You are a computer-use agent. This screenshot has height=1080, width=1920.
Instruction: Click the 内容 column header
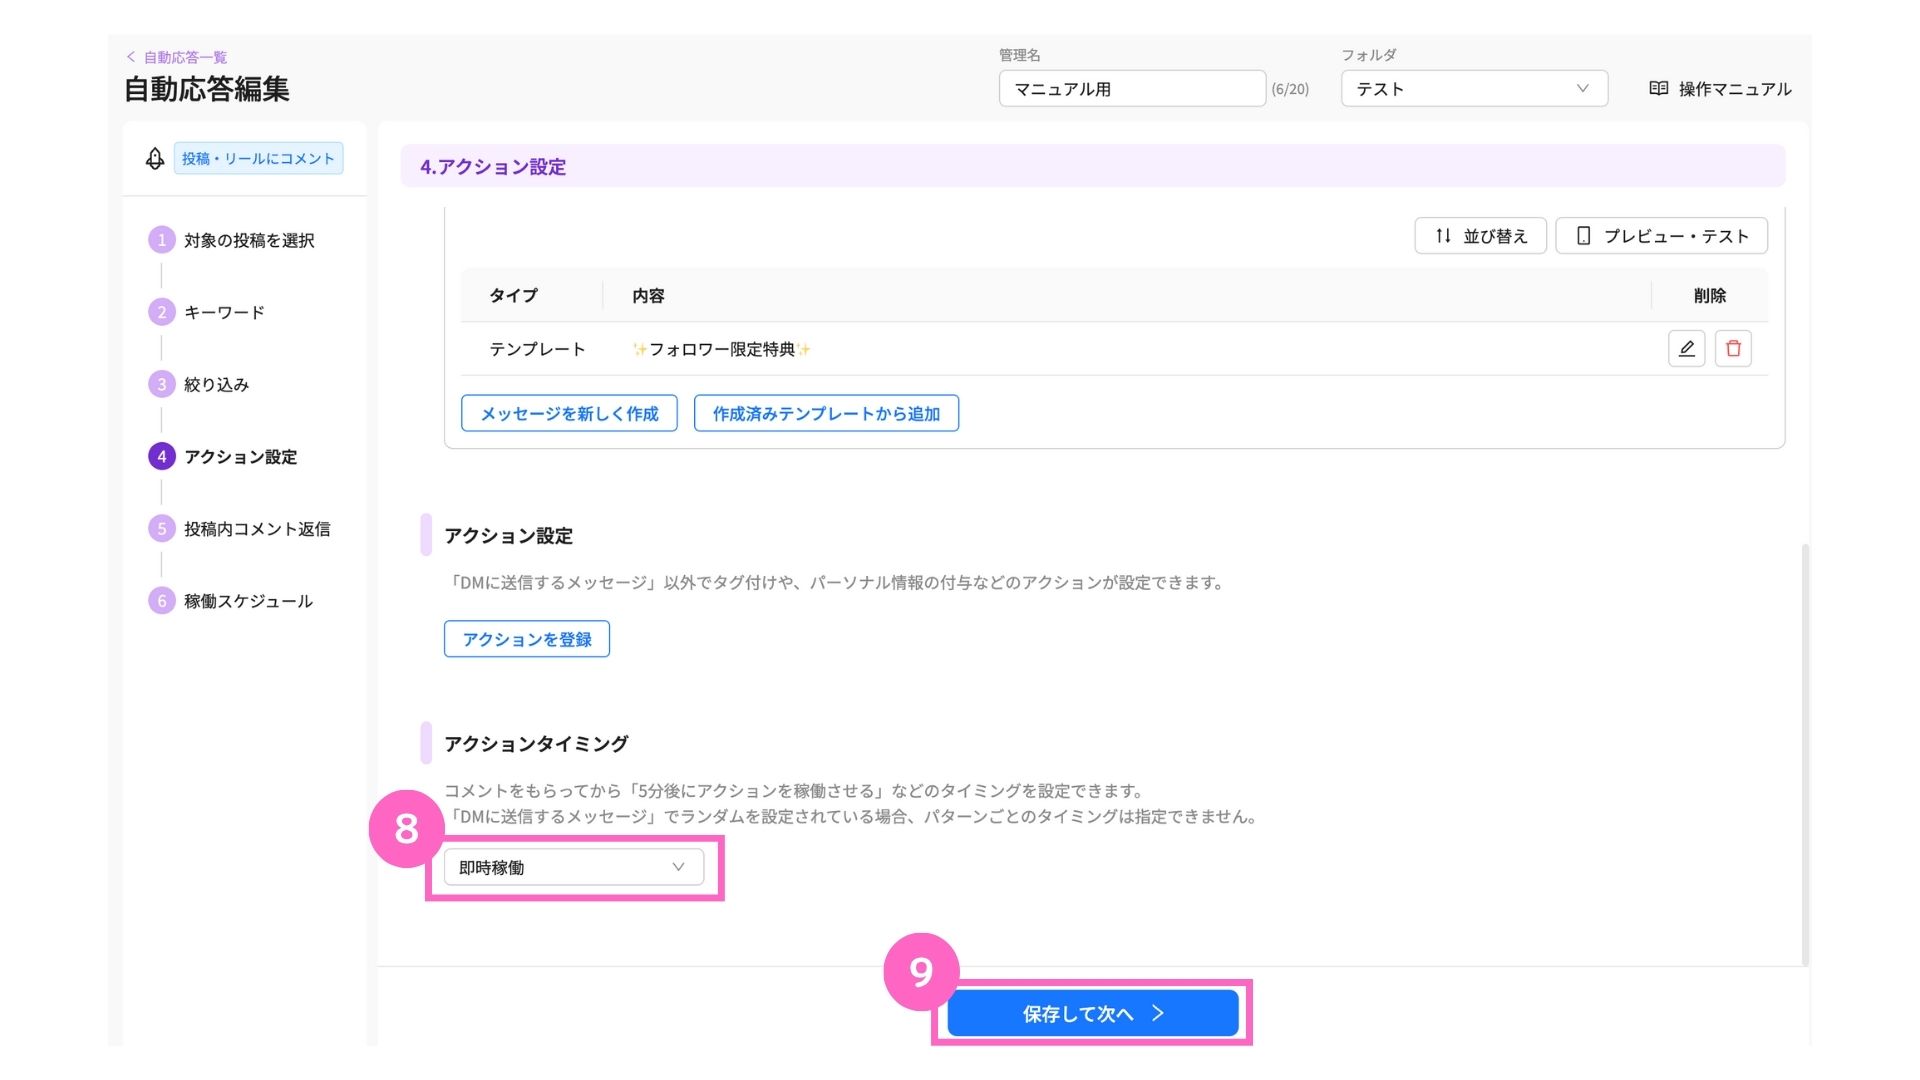coord(648,295)
